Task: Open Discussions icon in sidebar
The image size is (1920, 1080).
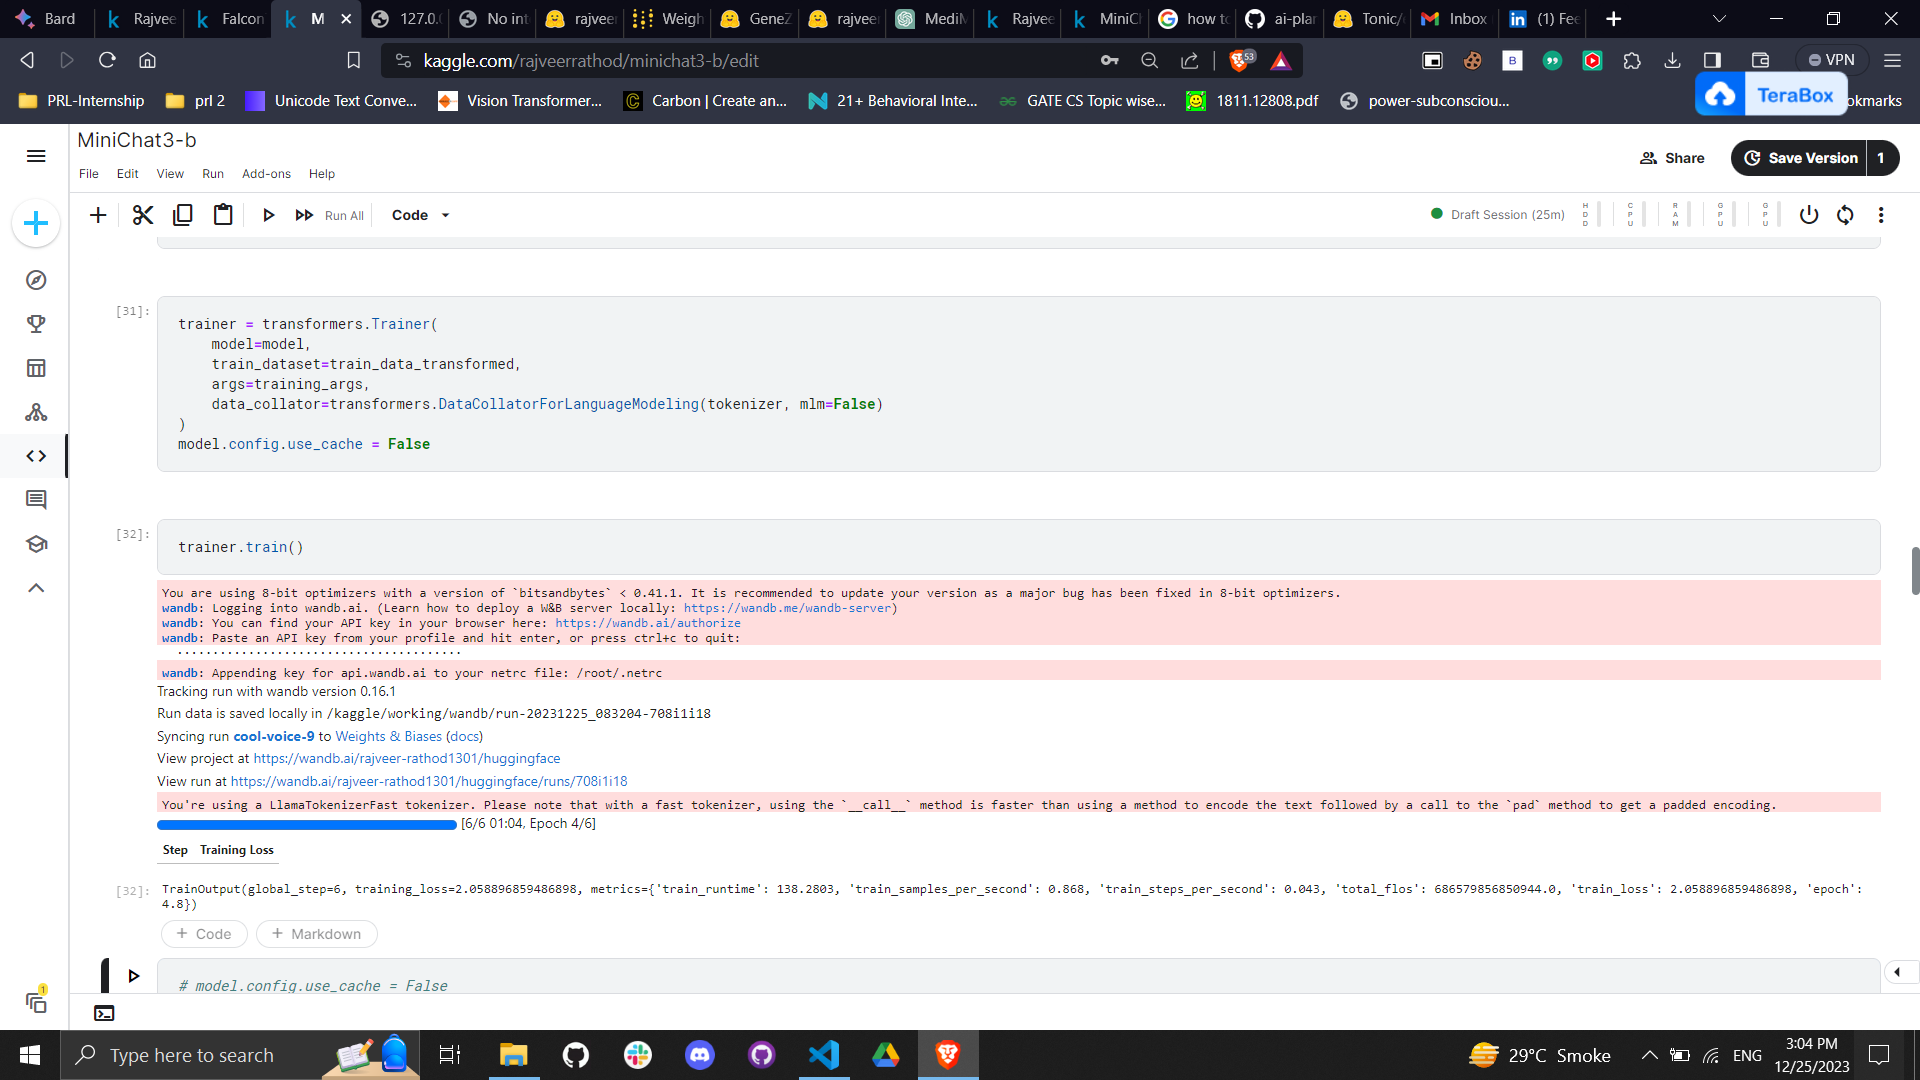Action: [x=36, y=500]
